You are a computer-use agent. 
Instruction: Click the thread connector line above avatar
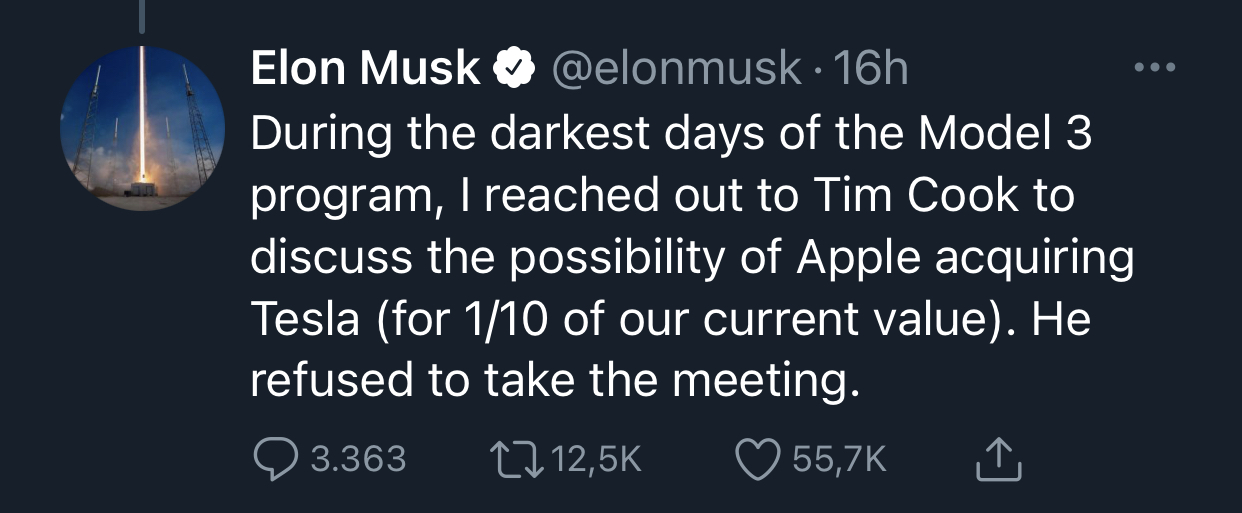[141, 15]
